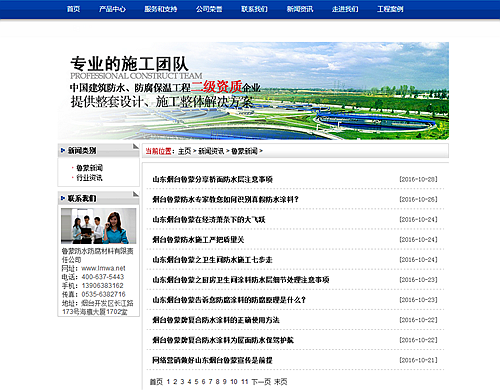Open 联系我们 in the top navigation bar
500x390 pixels.
click(x=254, y=9)
